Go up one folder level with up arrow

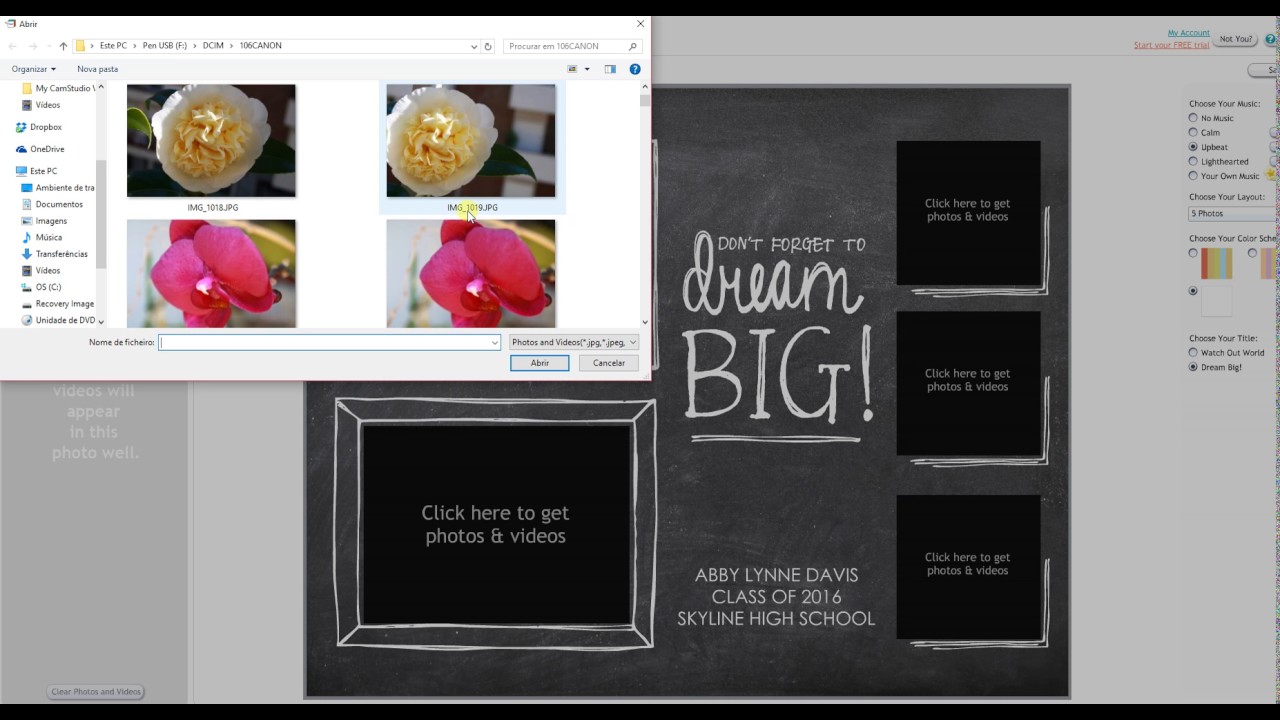click(x=63, y=46)
